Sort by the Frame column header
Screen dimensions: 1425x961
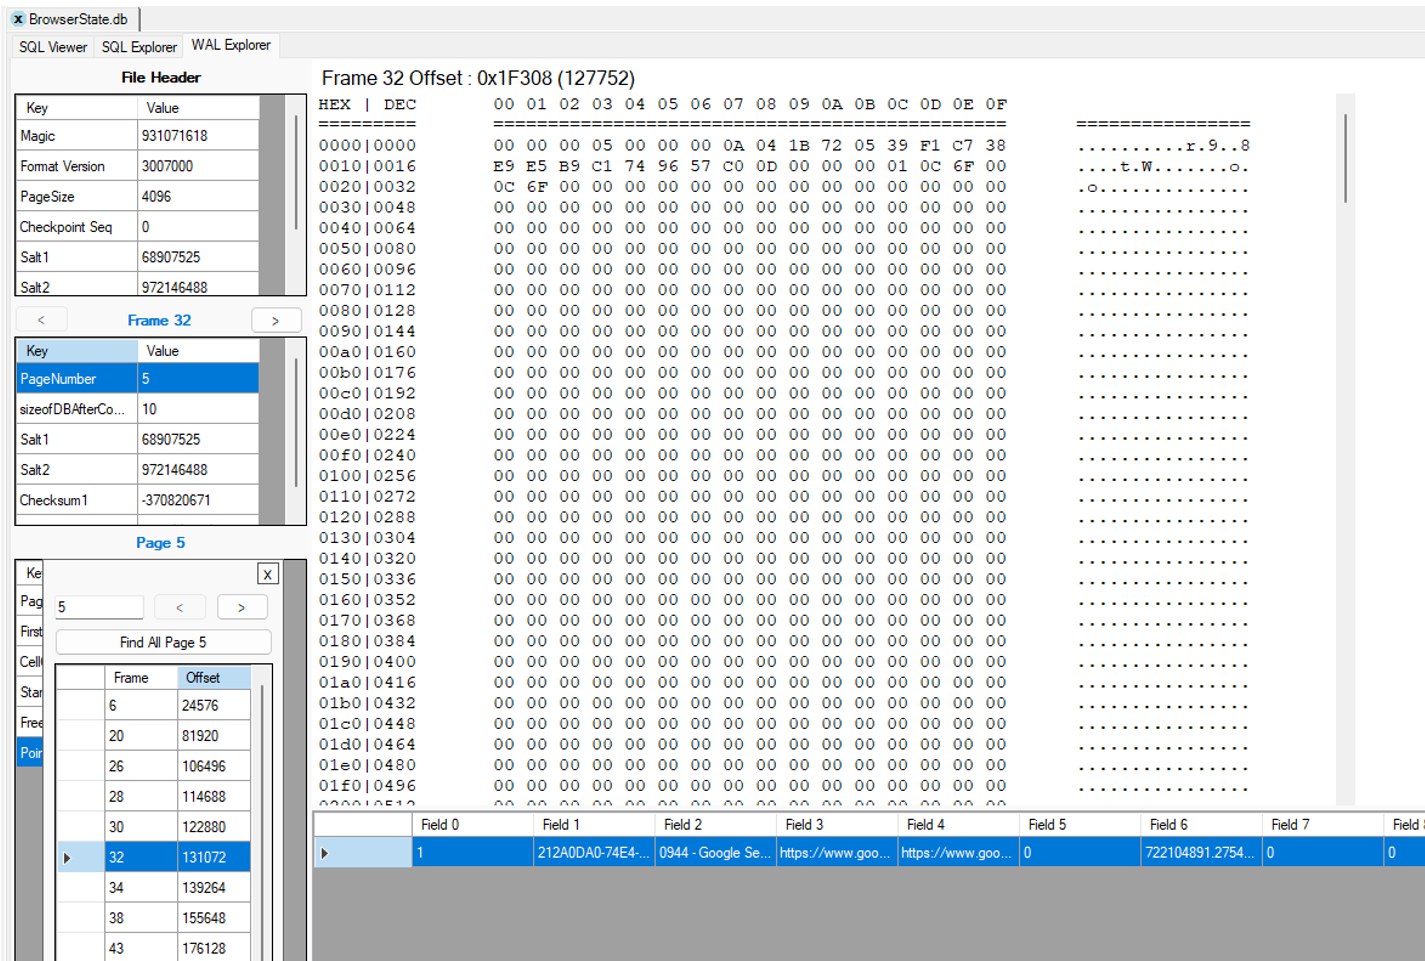click(140, 678)
